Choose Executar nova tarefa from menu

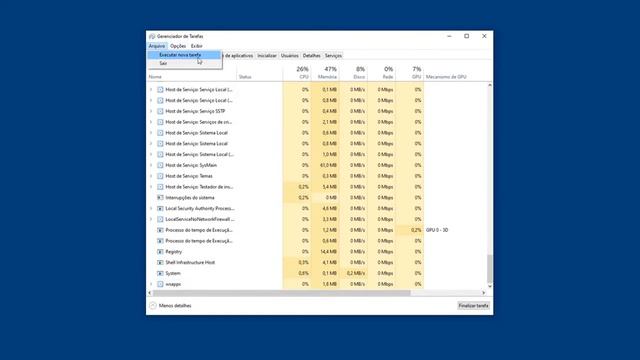click(184, 55)
